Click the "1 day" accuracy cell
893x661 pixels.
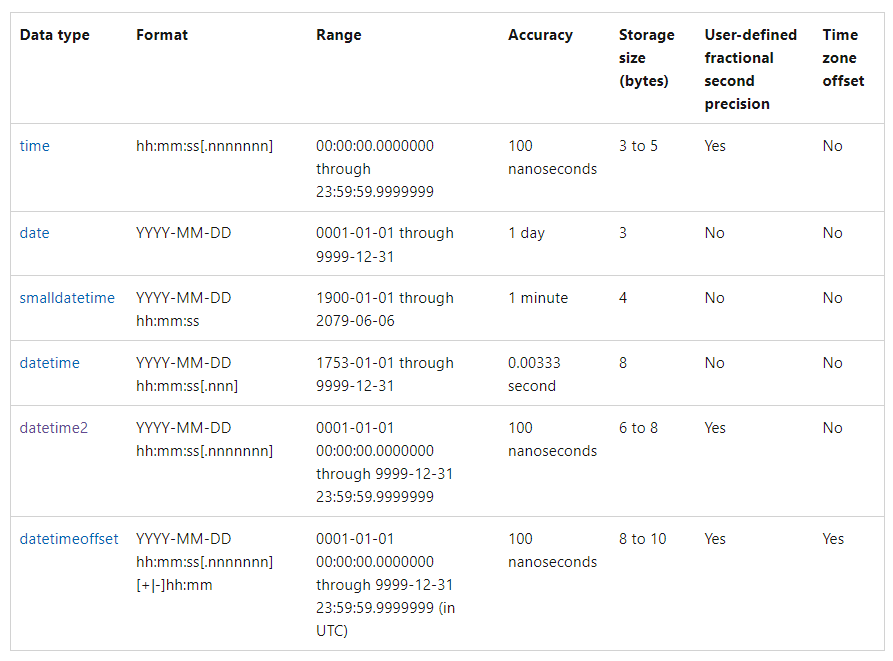click(526, 233)
